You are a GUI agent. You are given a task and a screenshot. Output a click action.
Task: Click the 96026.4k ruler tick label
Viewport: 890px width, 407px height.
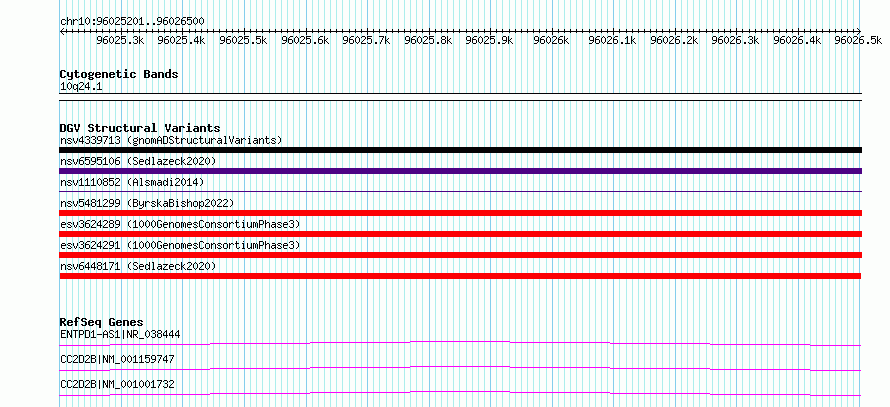click(x=797, y=40)
